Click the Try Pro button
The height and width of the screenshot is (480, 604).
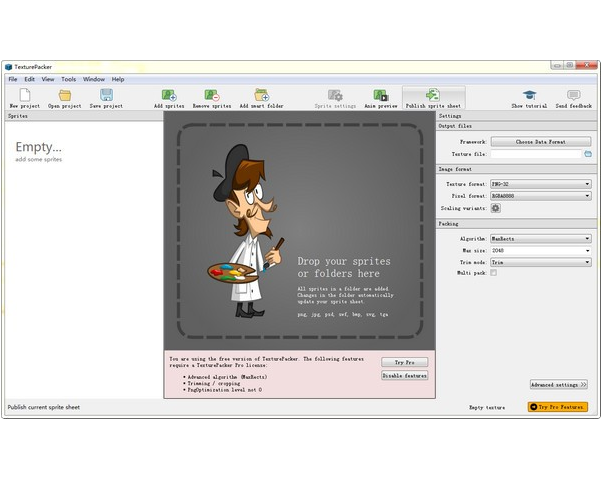click(404, 363)
